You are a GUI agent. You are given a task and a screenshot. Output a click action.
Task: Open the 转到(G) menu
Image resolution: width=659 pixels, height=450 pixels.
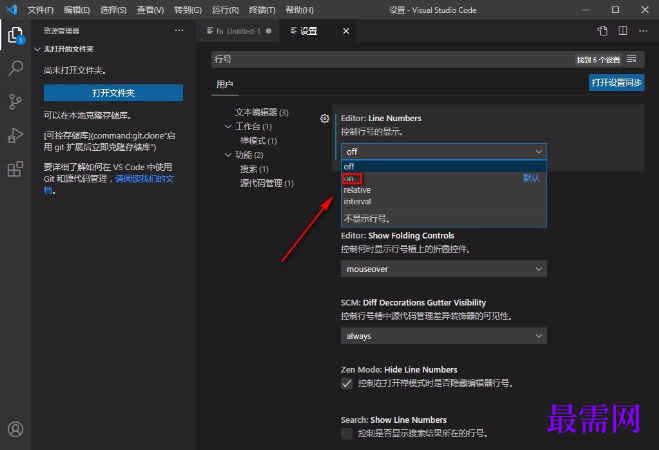coord(188,10)
